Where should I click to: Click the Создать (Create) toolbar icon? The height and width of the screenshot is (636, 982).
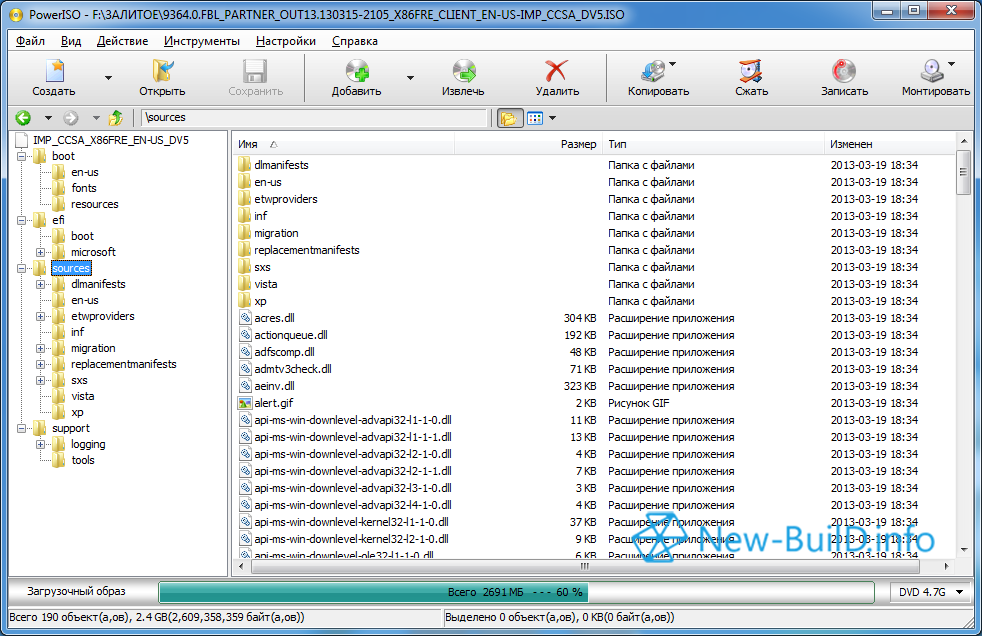(55, 71)
